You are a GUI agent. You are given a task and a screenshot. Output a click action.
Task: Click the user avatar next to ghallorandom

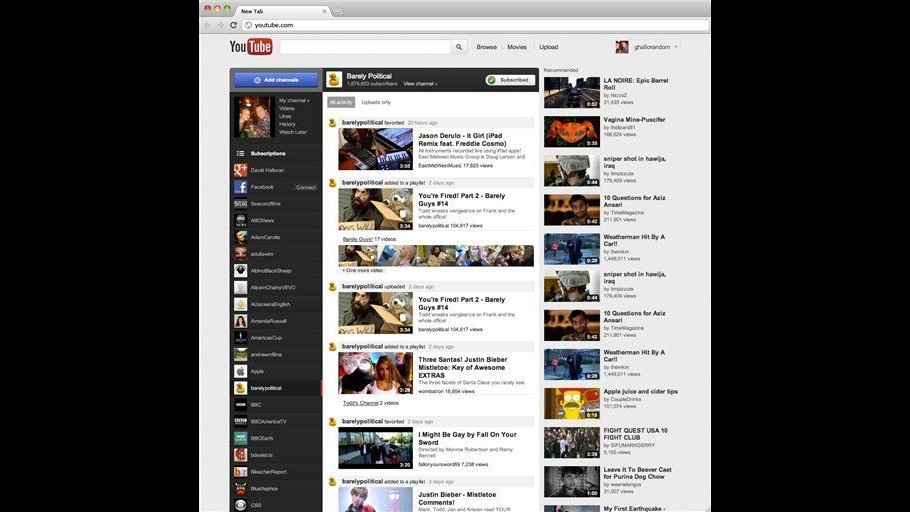622,47
